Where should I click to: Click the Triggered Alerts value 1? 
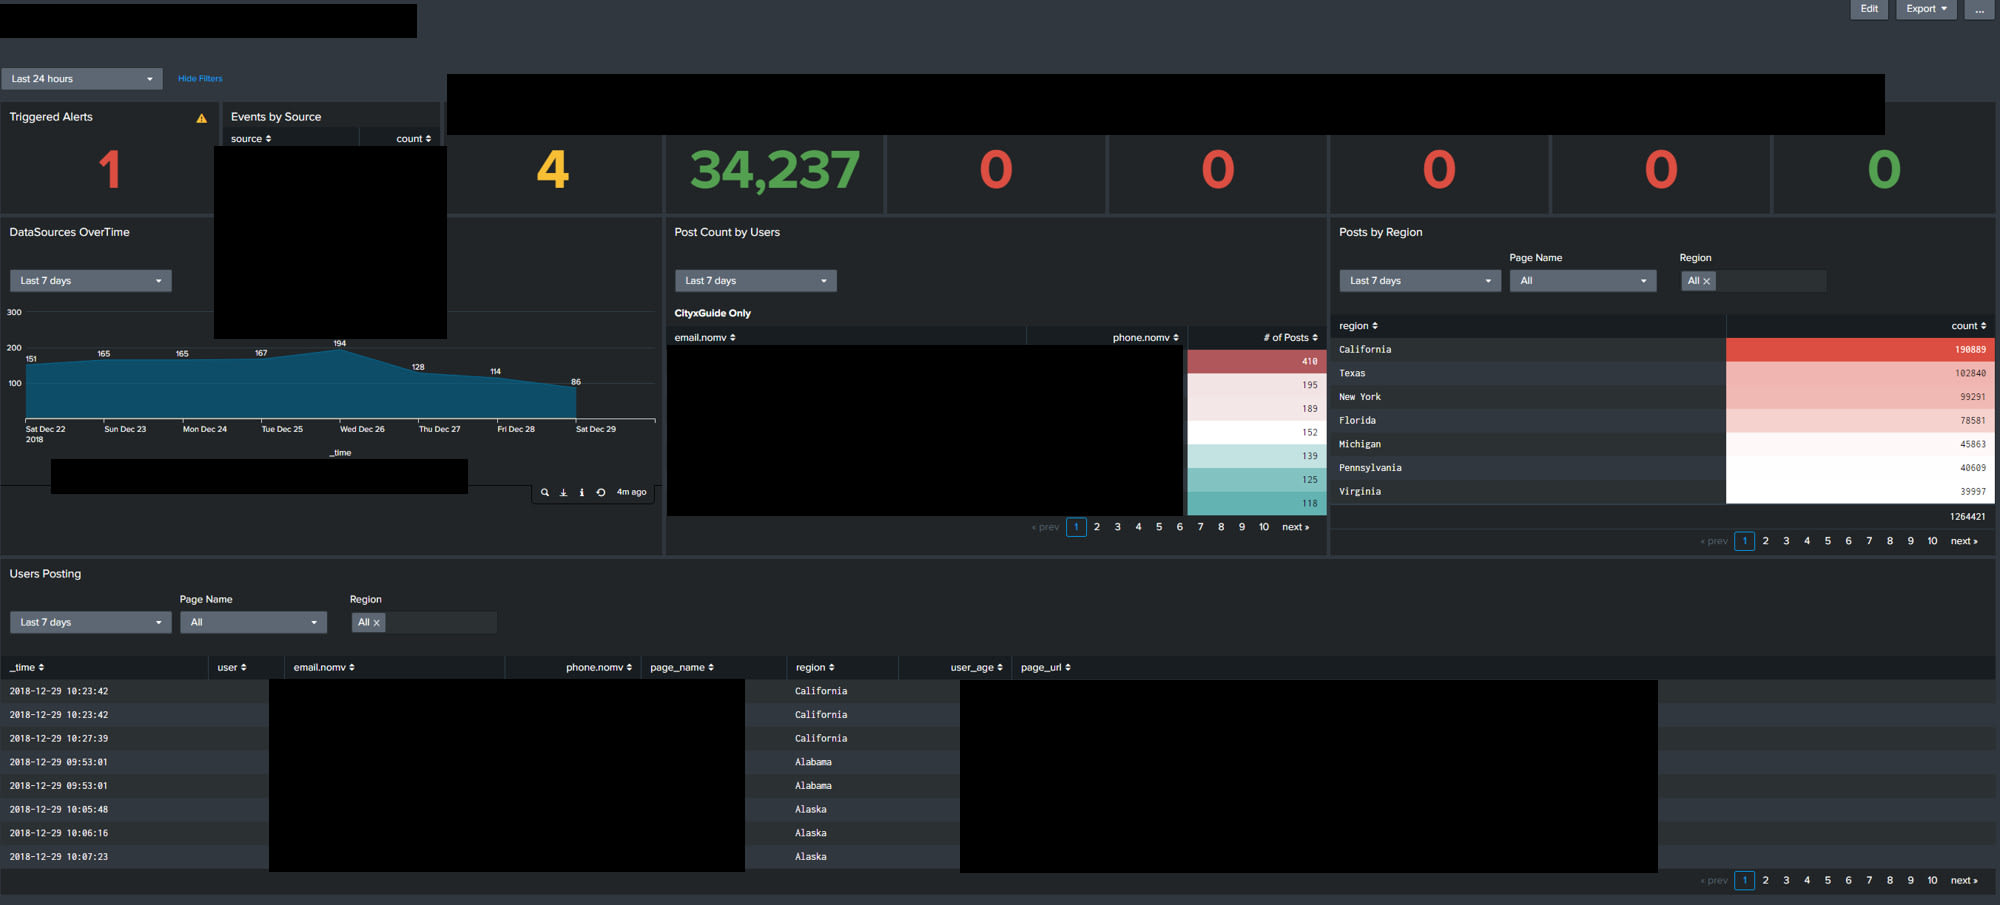pyautogui.click(x=109, y=170)
